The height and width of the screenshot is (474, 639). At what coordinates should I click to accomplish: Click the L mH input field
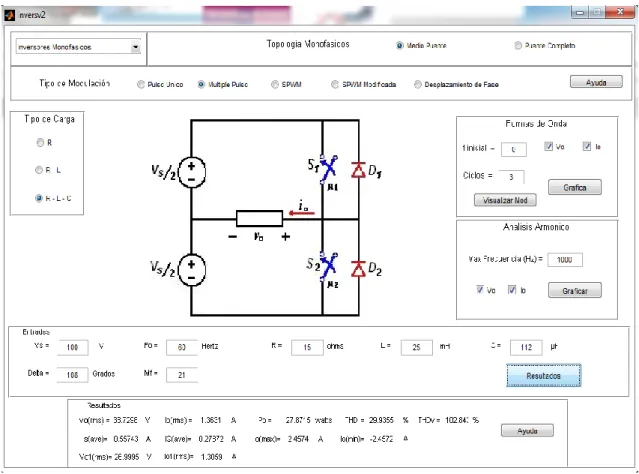416,347
